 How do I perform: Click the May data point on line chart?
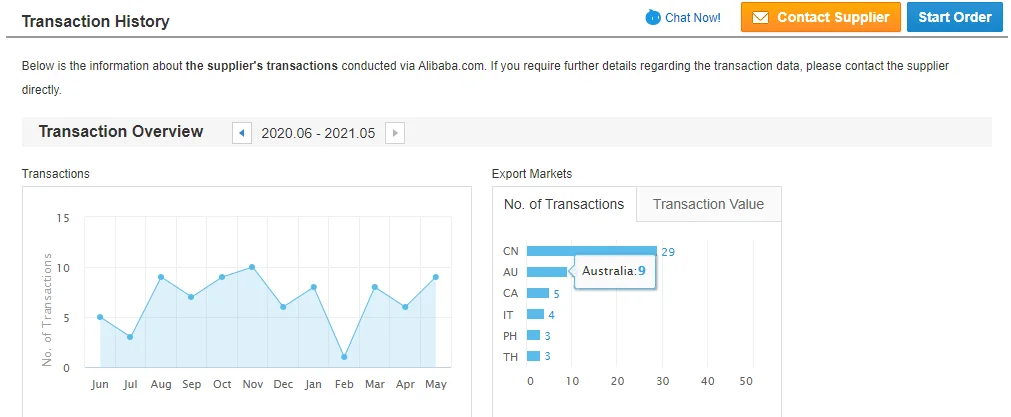point(436,277)
